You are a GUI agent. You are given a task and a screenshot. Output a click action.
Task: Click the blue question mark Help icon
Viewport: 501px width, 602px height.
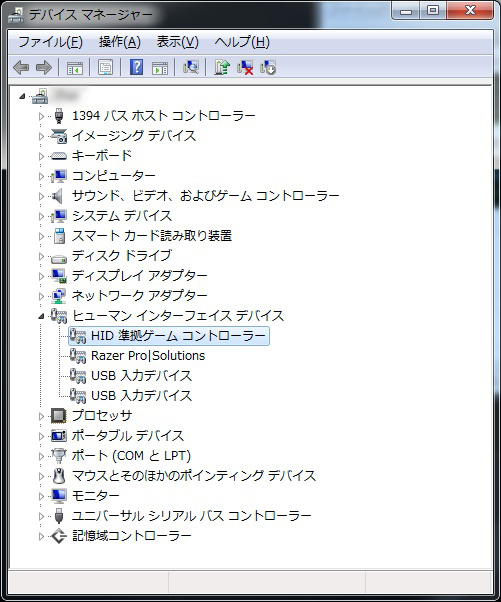pyautogui.click(x=136, y=67)
